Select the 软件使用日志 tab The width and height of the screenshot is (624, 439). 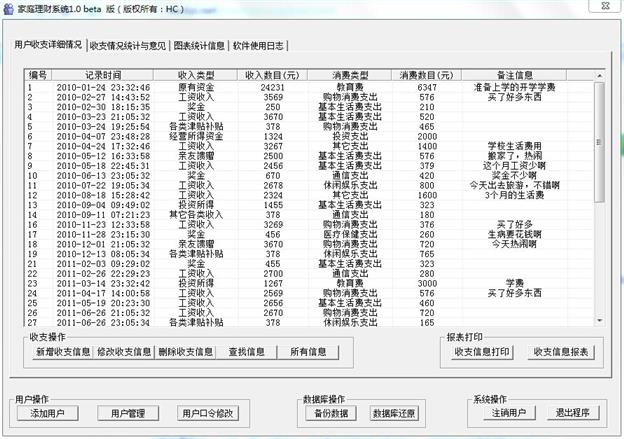pos(259,46)
